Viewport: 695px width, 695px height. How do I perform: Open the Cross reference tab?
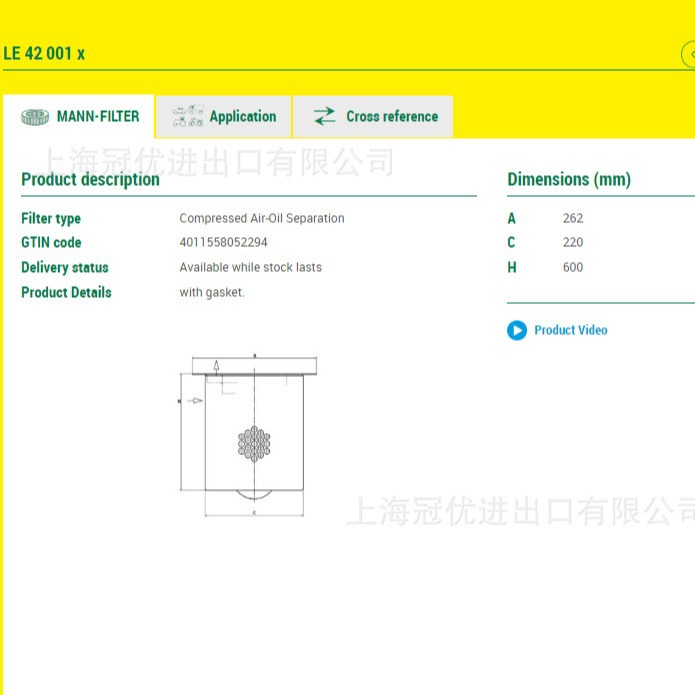[x=373, y=117]
